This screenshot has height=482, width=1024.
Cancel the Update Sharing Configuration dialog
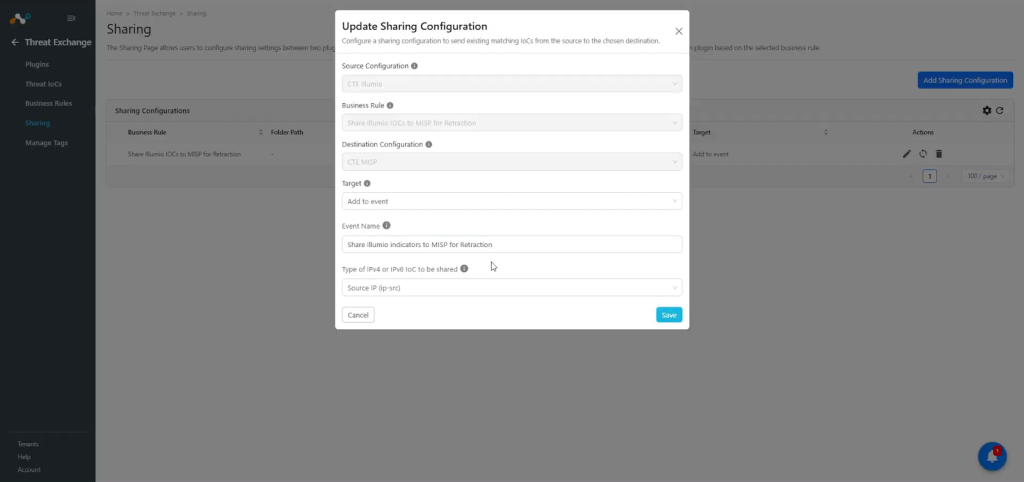[358, 315]
